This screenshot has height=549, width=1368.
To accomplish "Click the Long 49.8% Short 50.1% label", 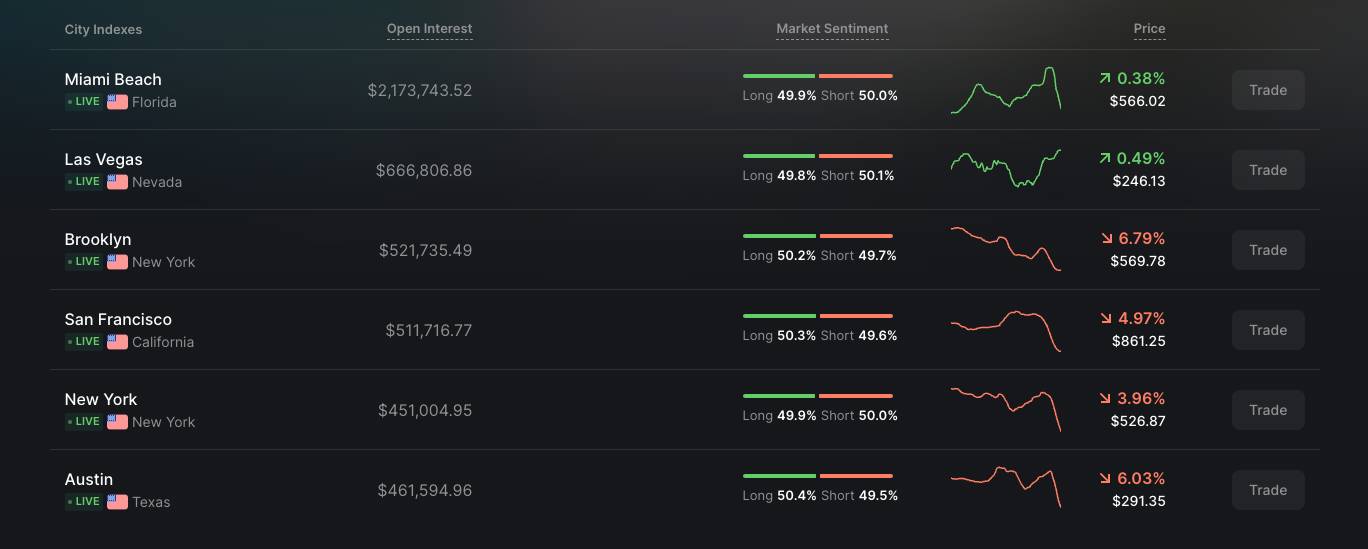I will tap(819, 175).
